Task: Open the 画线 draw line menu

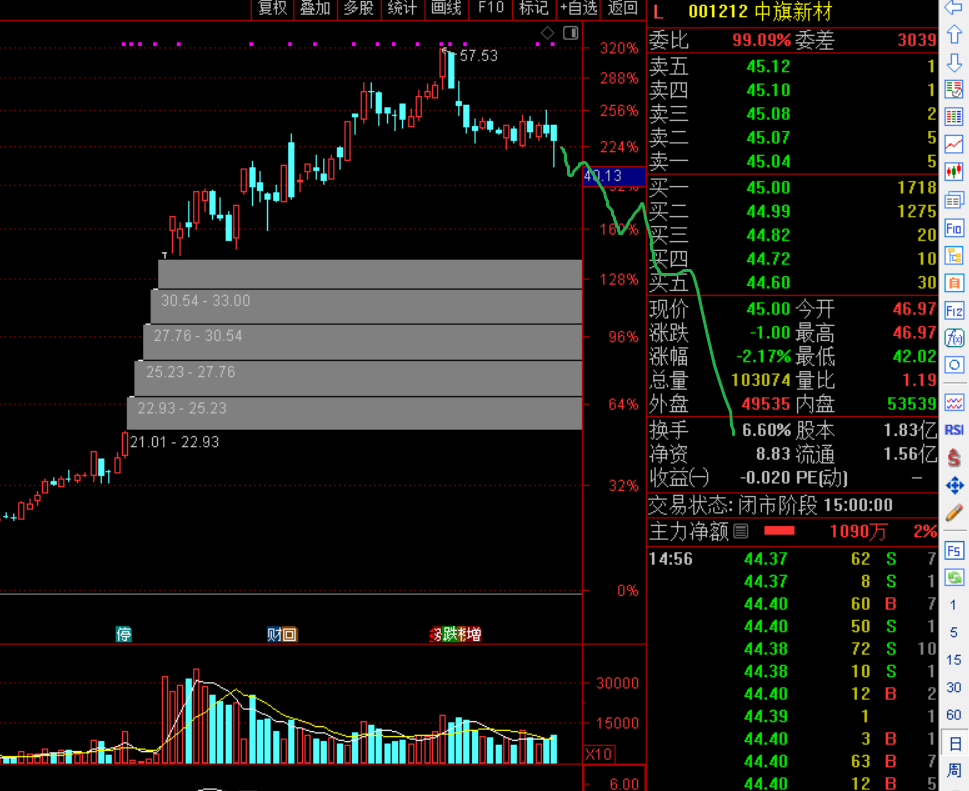Action: (x=446, y=8)
